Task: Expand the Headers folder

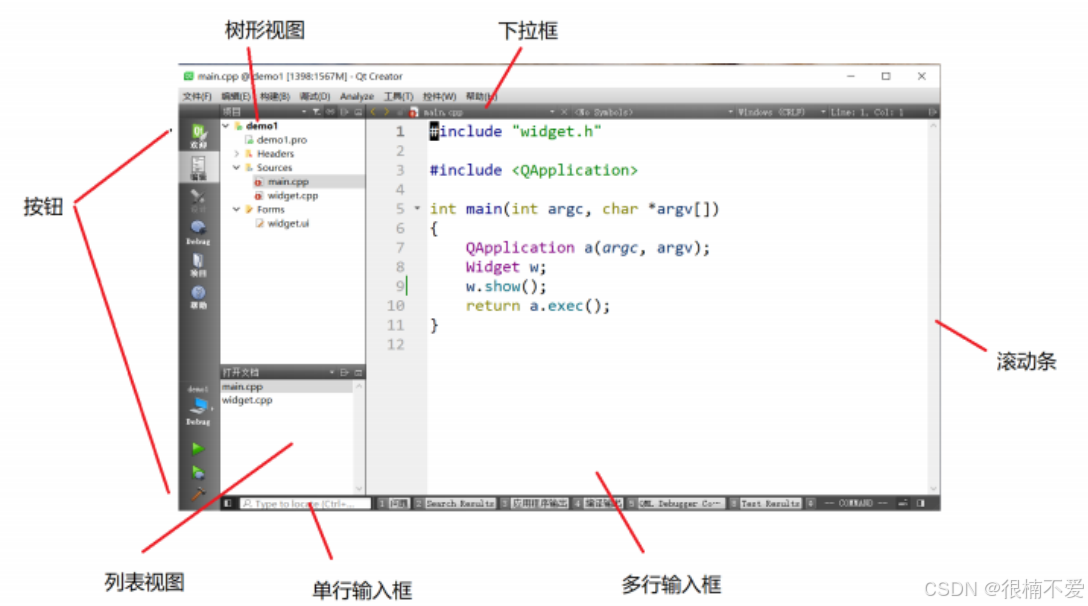Action: [x=237, y=153]
